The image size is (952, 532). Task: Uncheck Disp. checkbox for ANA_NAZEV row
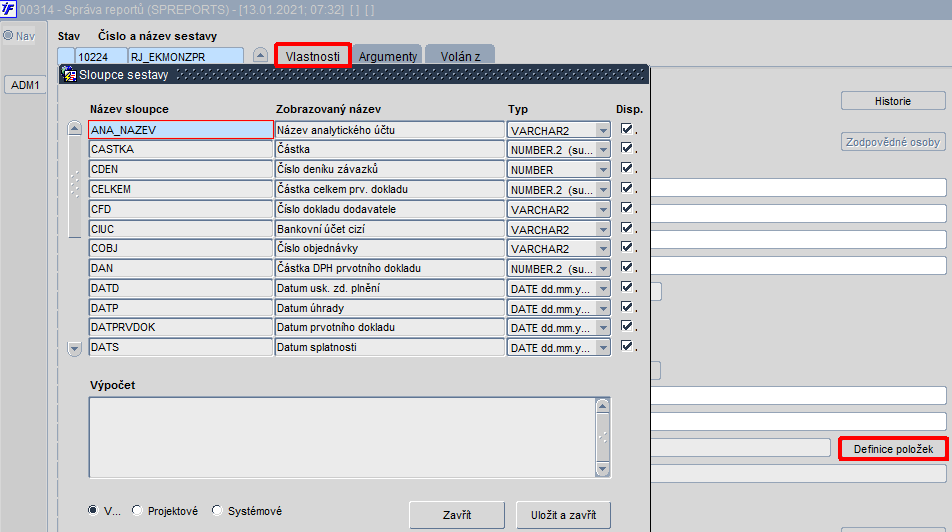(627, 129)
